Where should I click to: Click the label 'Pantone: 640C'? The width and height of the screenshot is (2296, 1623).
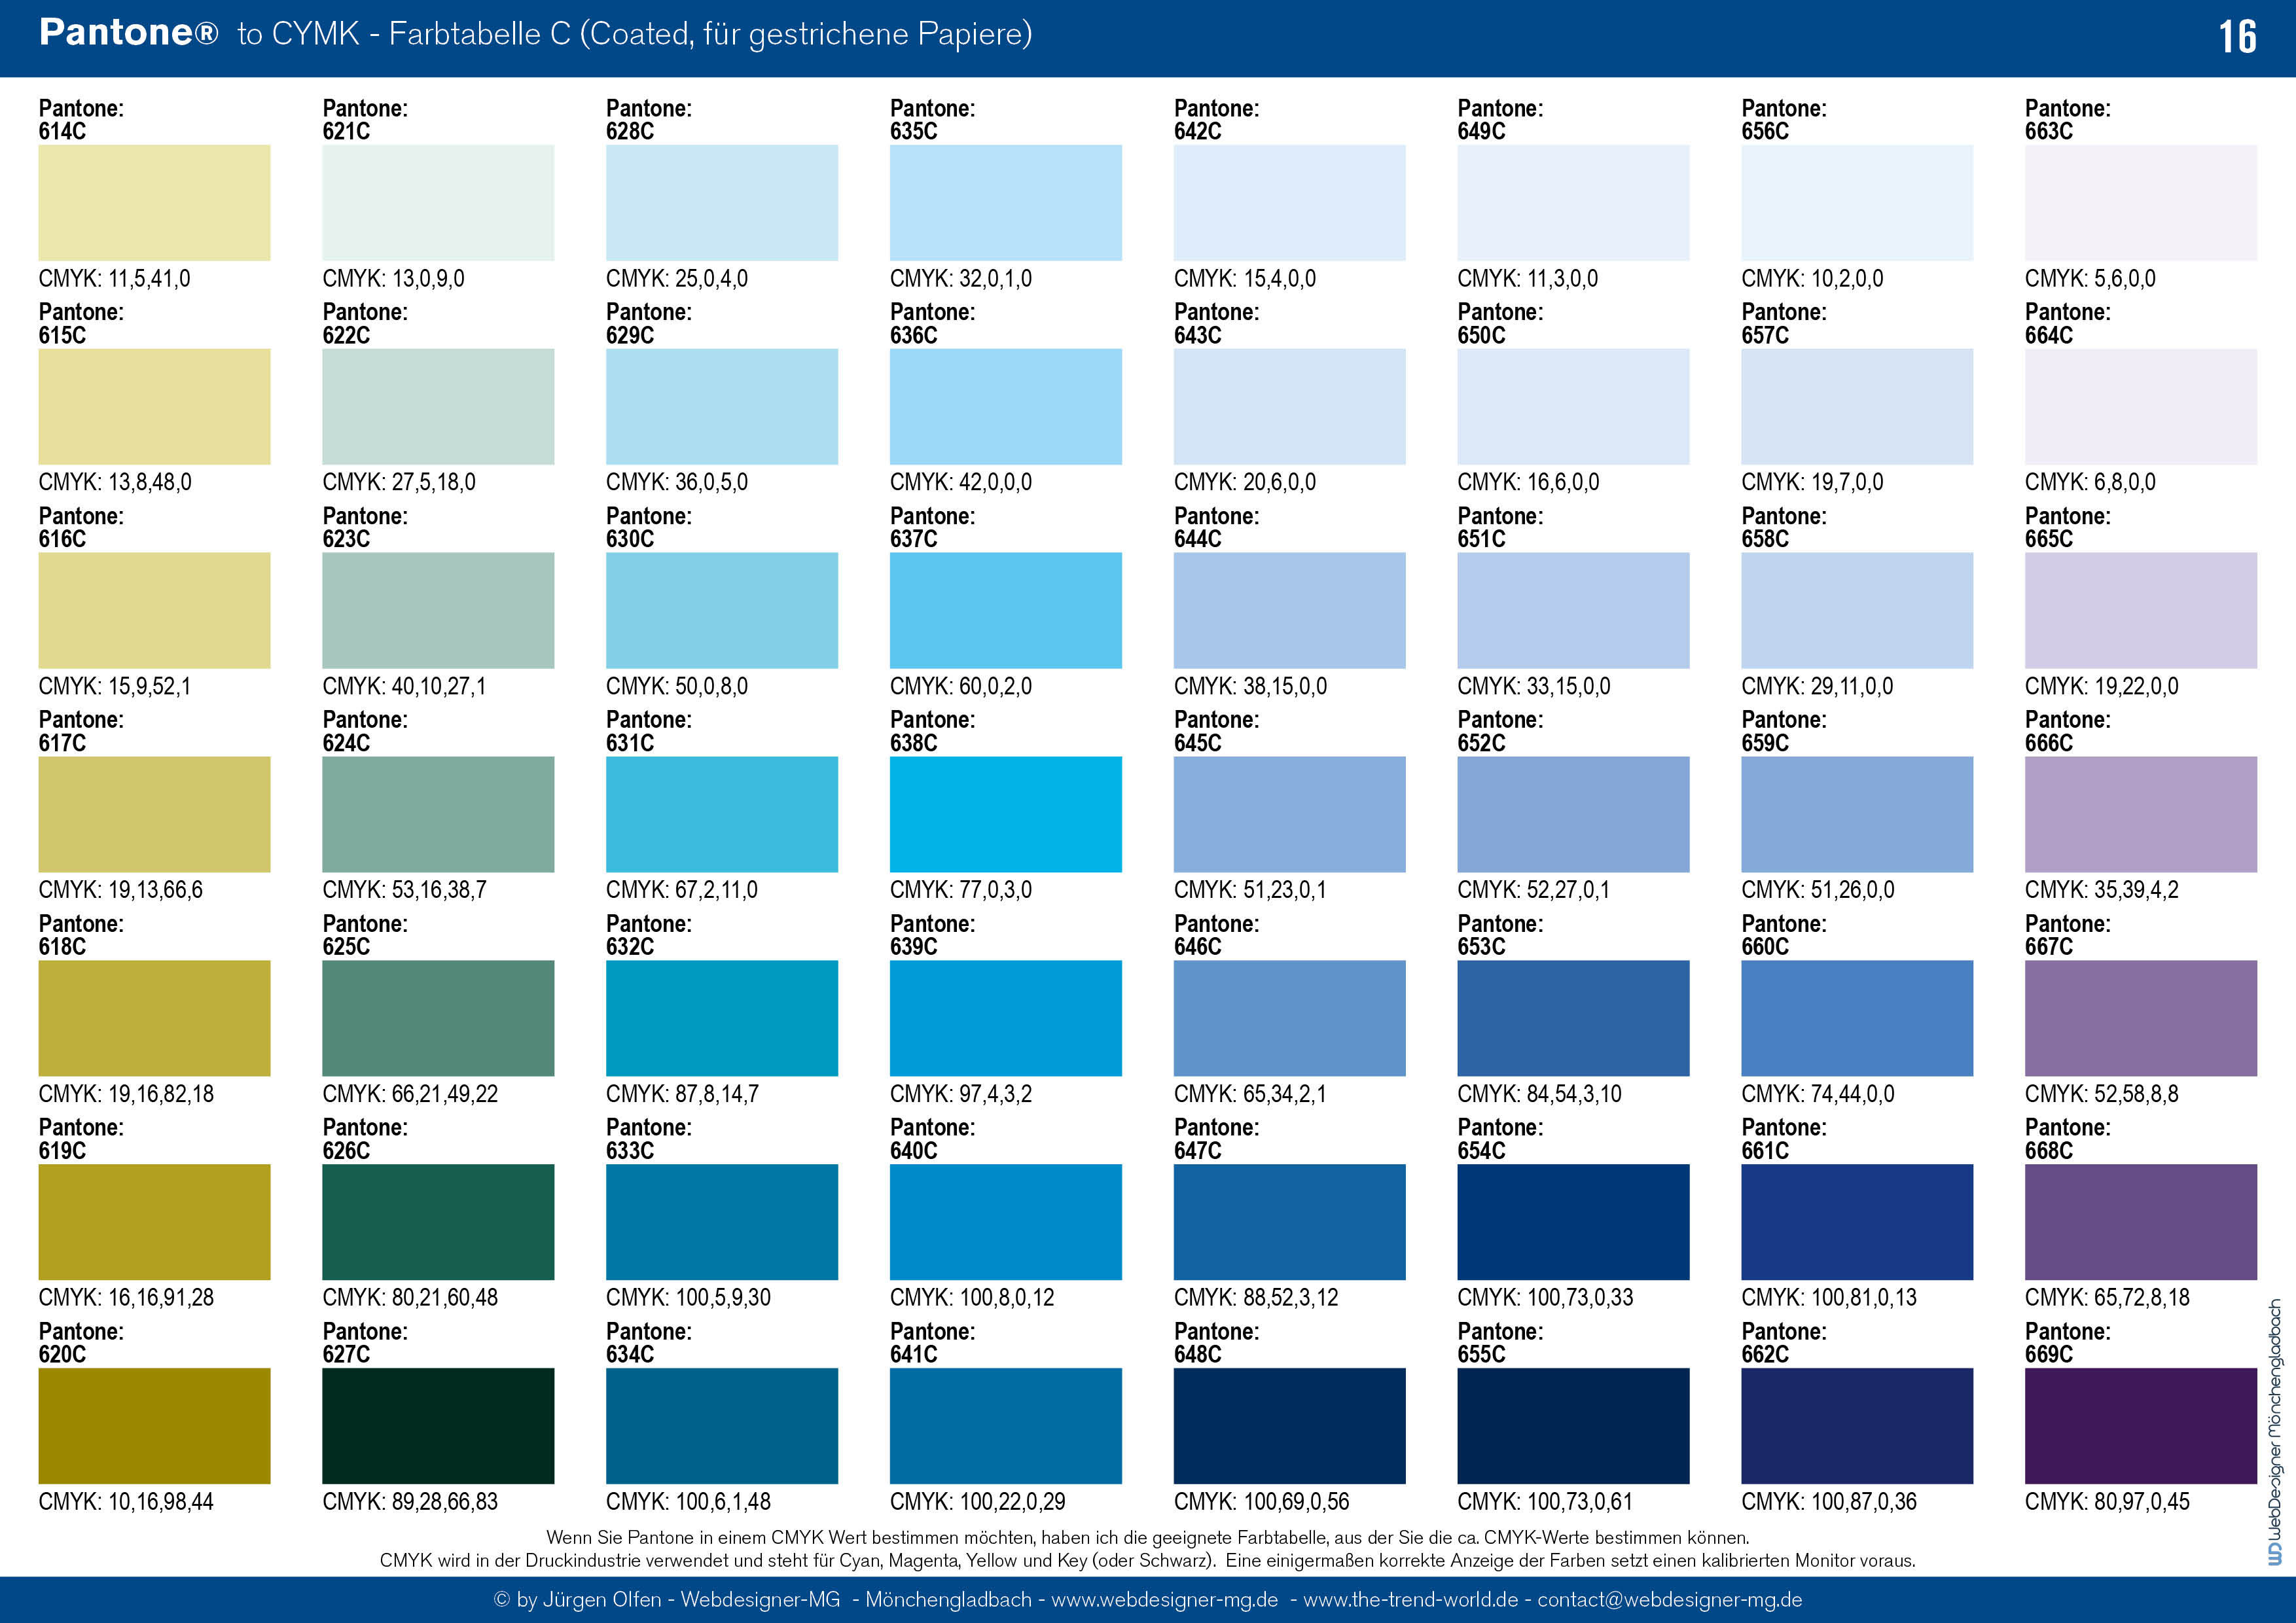(x=933, y=1139)
